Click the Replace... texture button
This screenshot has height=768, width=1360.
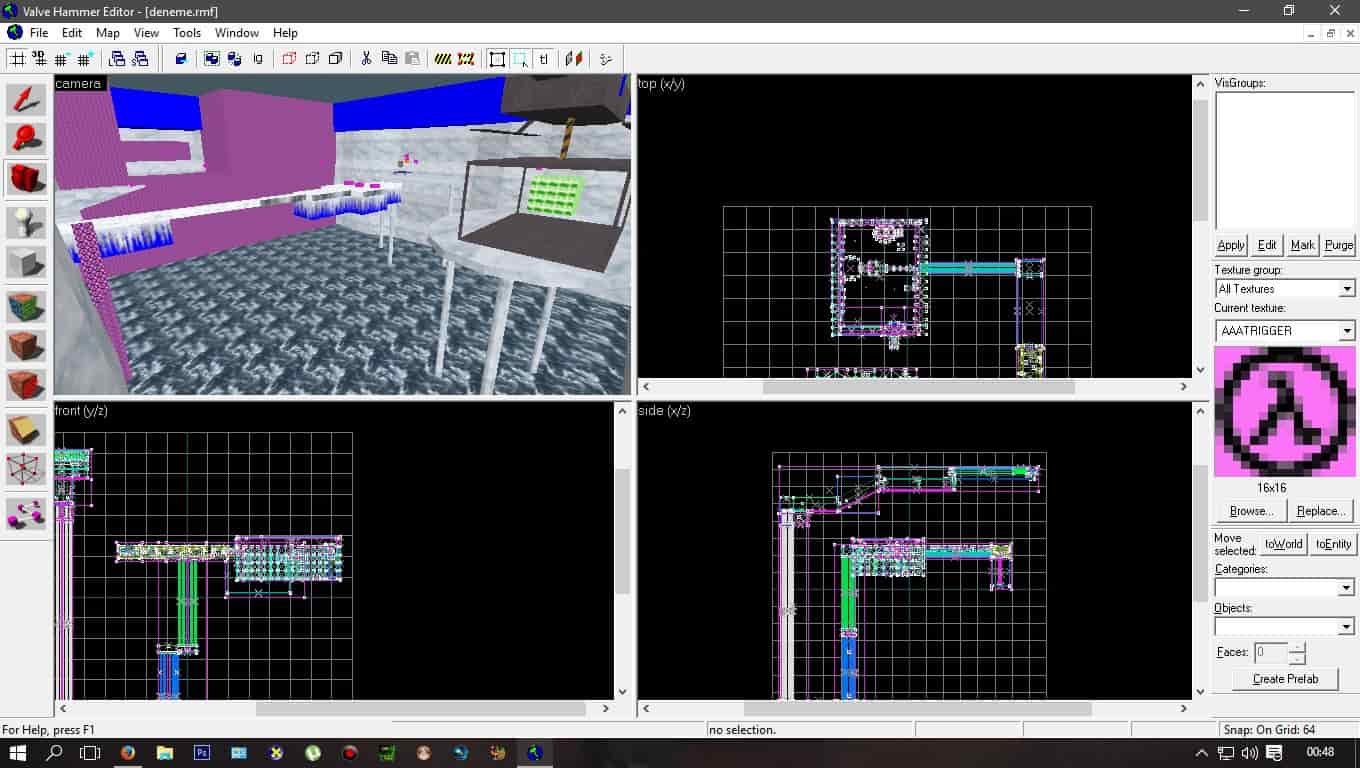click(x=1320, y=511)
